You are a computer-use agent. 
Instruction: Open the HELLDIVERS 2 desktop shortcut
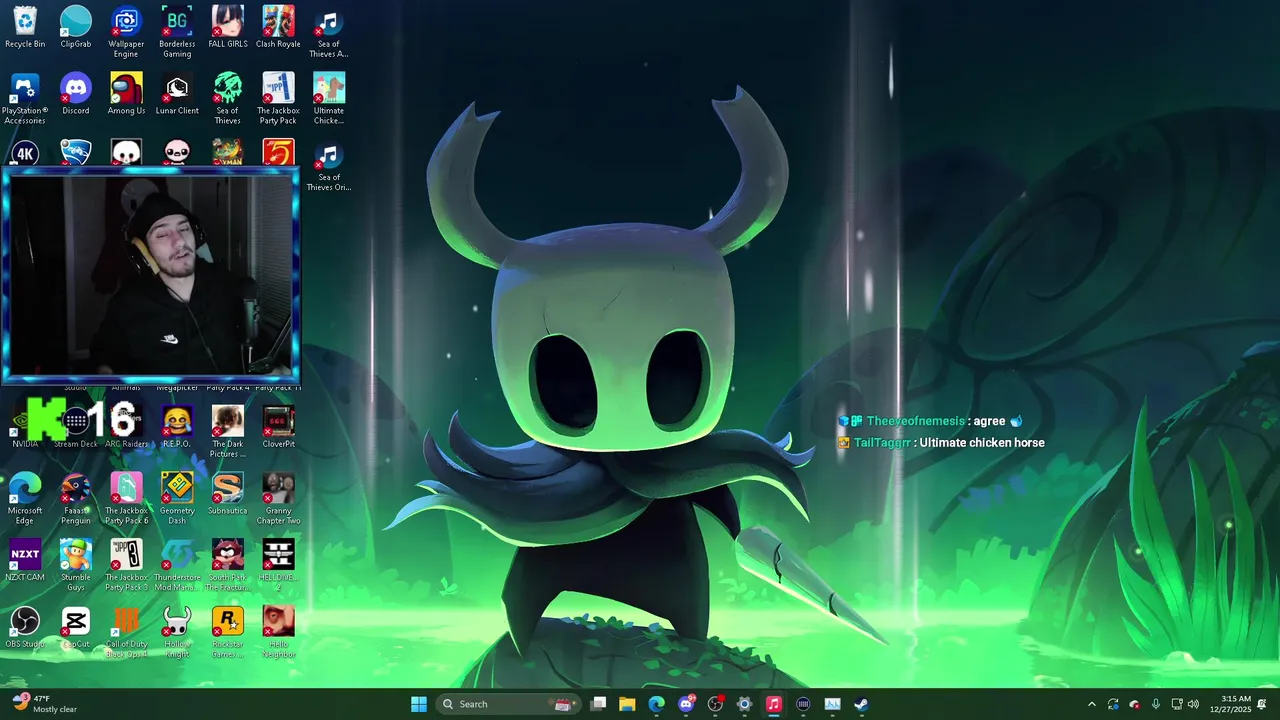click(278, 566)
